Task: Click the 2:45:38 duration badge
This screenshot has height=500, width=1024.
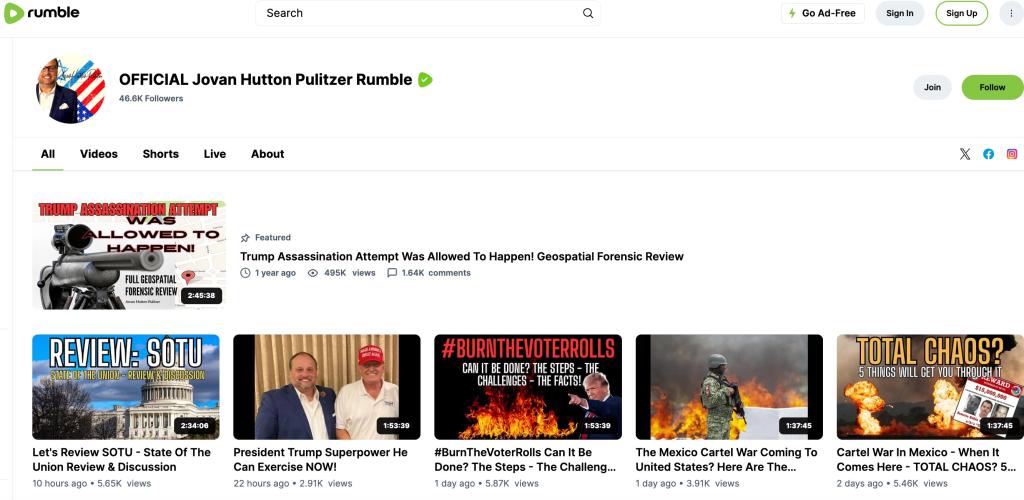Action: tap(201, 296)
